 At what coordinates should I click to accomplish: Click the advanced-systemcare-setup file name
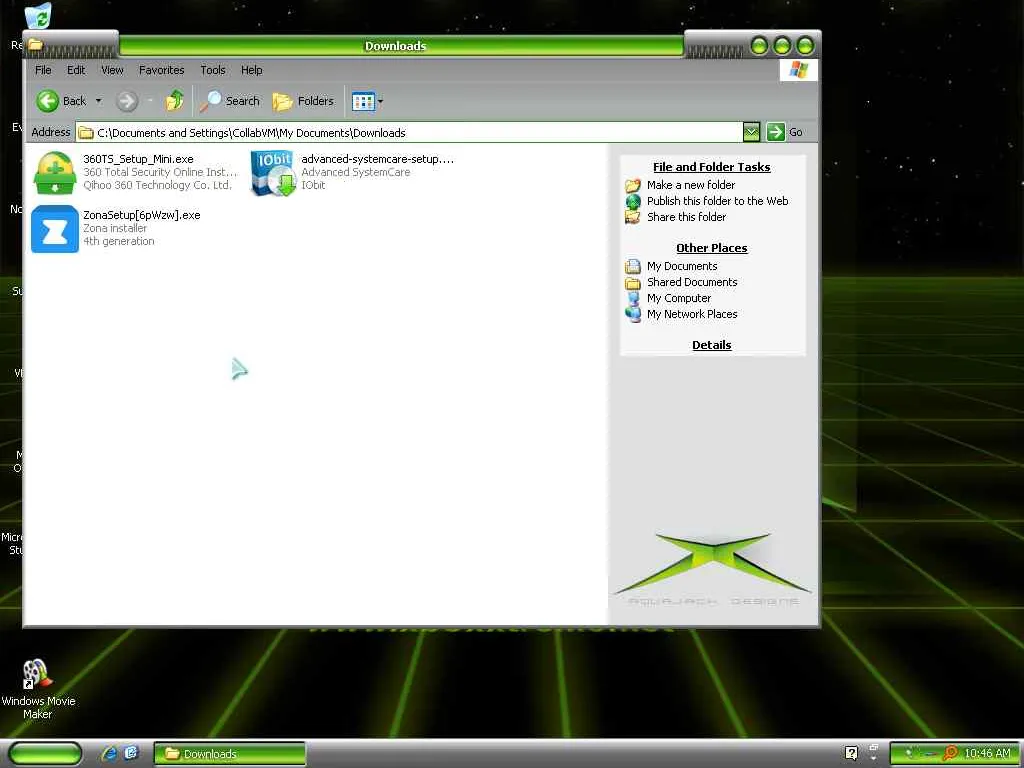point(377,159)
